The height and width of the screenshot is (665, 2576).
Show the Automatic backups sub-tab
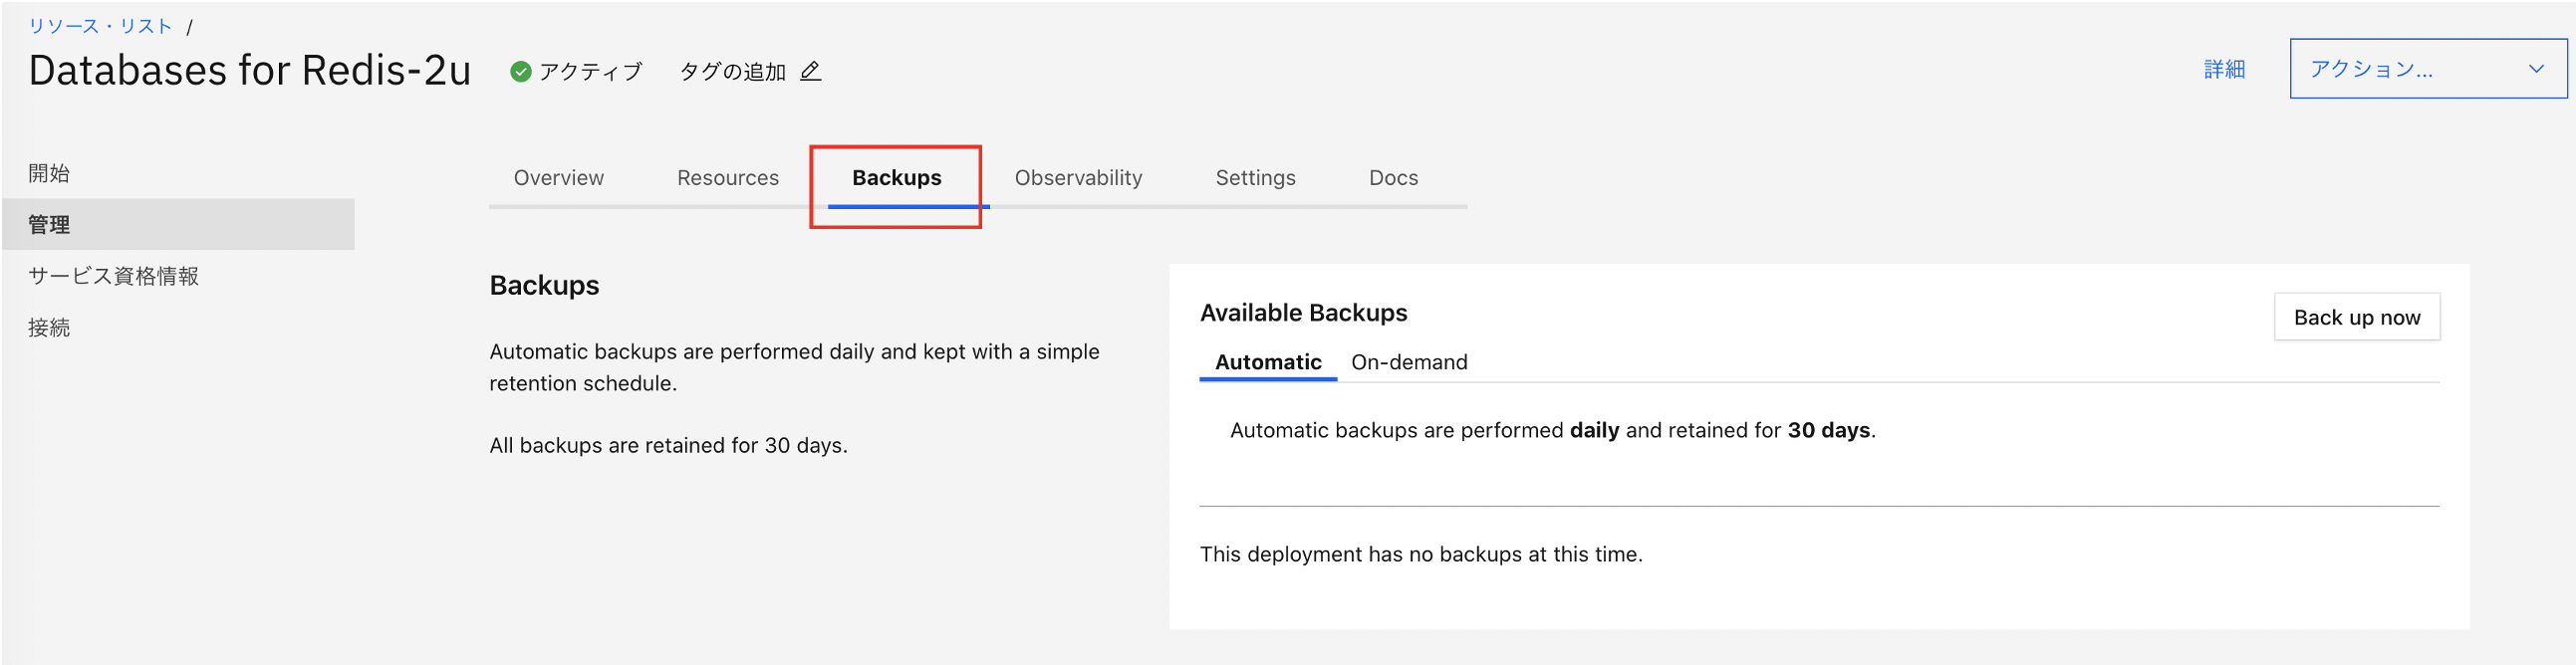(1267, 362)
